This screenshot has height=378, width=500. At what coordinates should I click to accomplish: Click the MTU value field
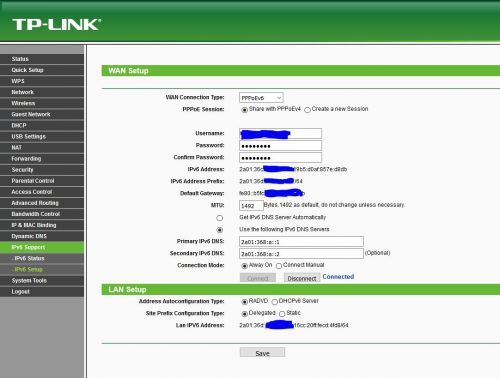click(x=251, y=206)
